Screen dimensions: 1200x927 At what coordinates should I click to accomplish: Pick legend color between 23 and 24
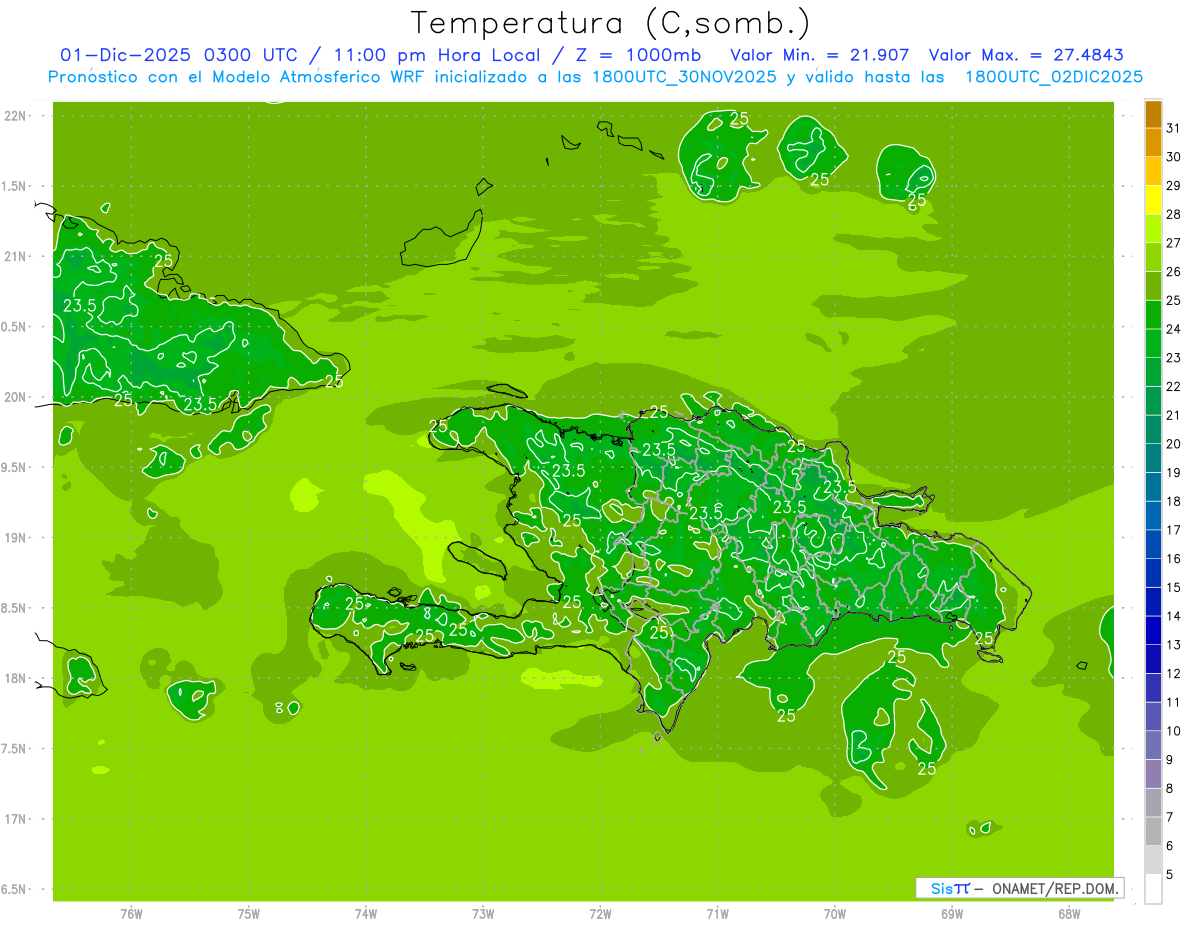coord(1153,344)
